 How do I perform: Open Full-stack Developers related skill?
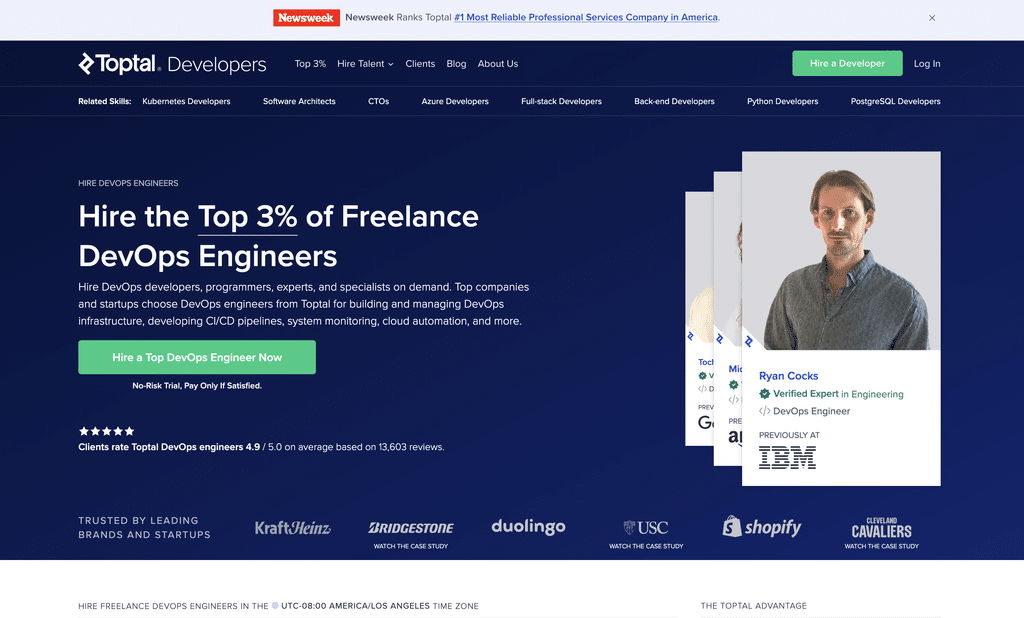coord(561,101)
